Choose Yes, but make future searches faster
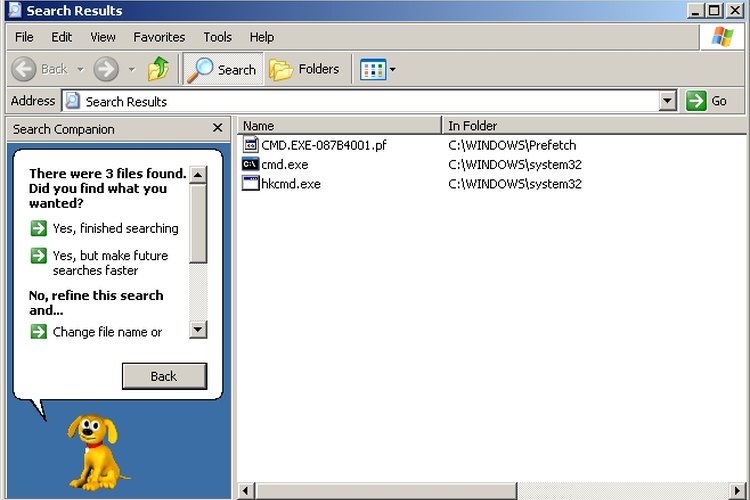This screenshot has width=750, height=500. [x=110, y=263]
